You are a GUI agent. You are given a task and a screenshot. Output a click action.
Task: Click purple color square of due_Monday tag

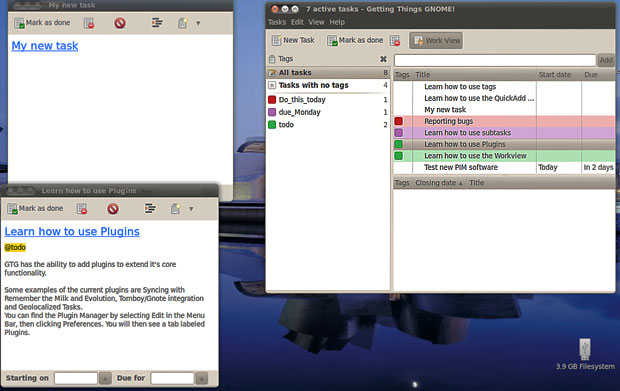point(272,112)
